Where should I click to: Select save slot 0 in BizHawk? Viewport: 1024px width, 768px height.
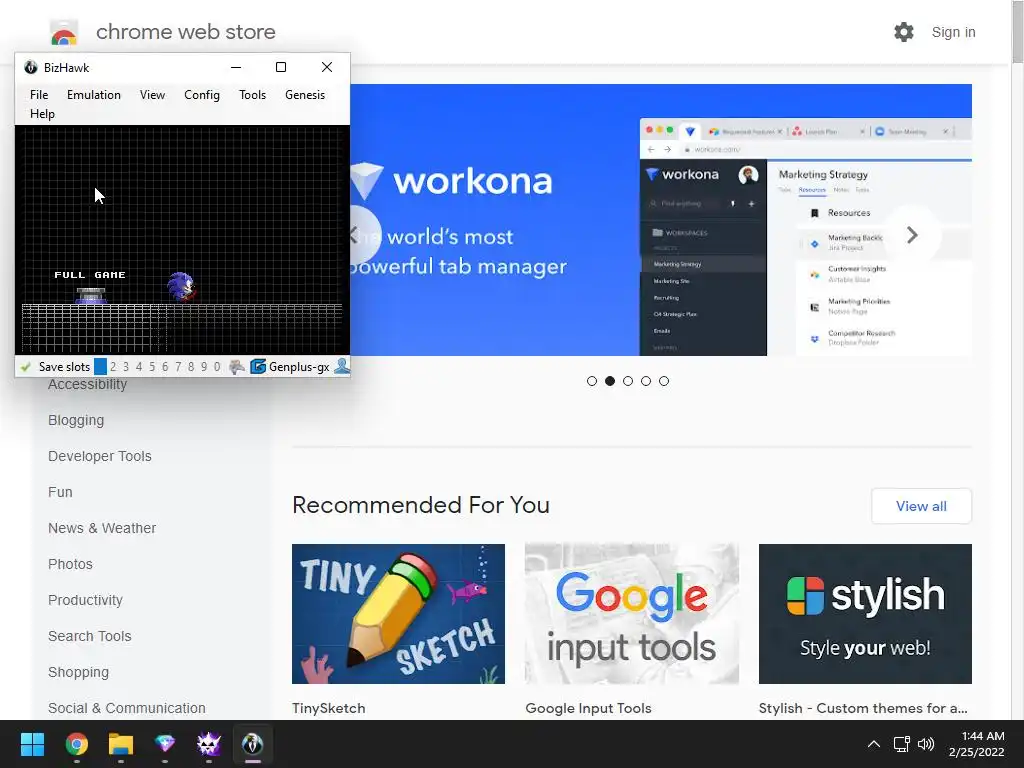[x=217, y=366]
